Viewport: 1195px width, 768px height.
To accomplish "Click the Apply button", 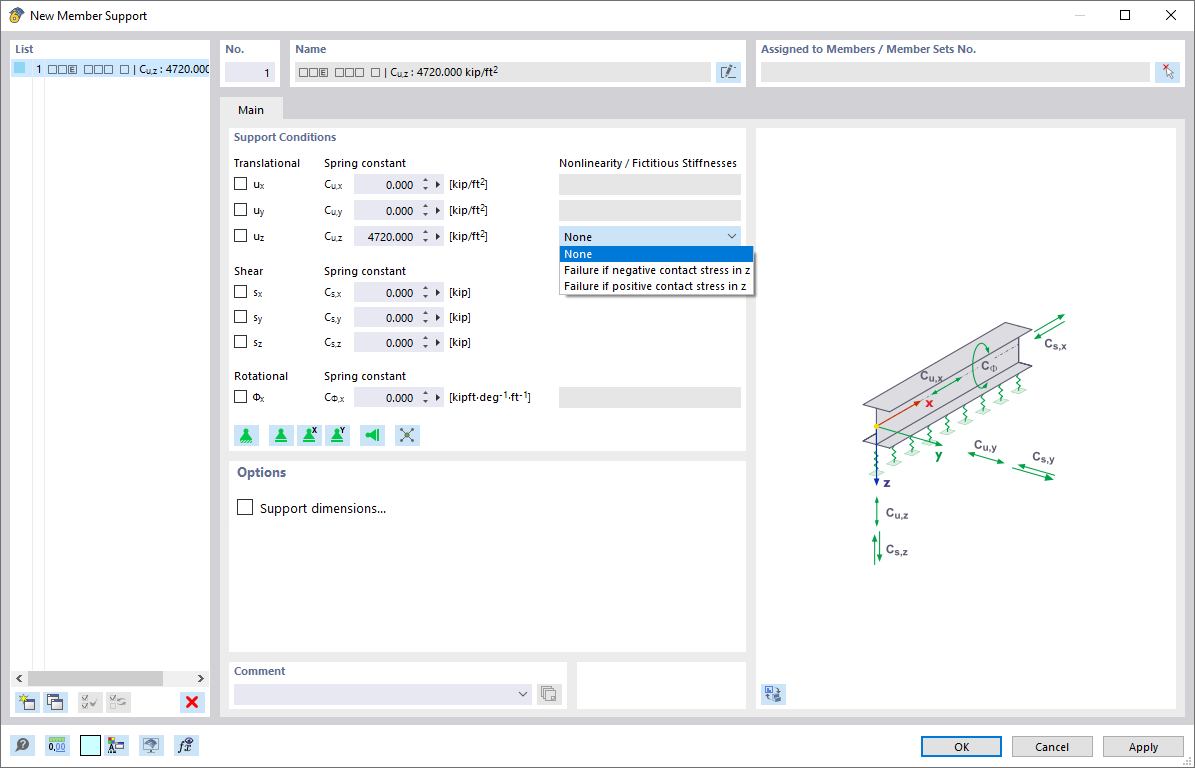I will 1143,747.
